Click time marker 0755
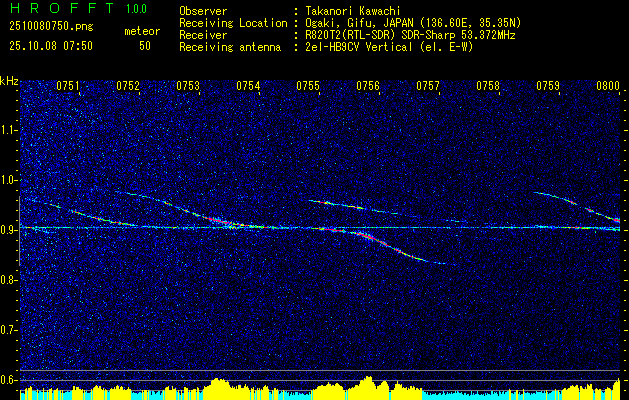The width and height of the screenshot is (629, 400). point(308,86)
